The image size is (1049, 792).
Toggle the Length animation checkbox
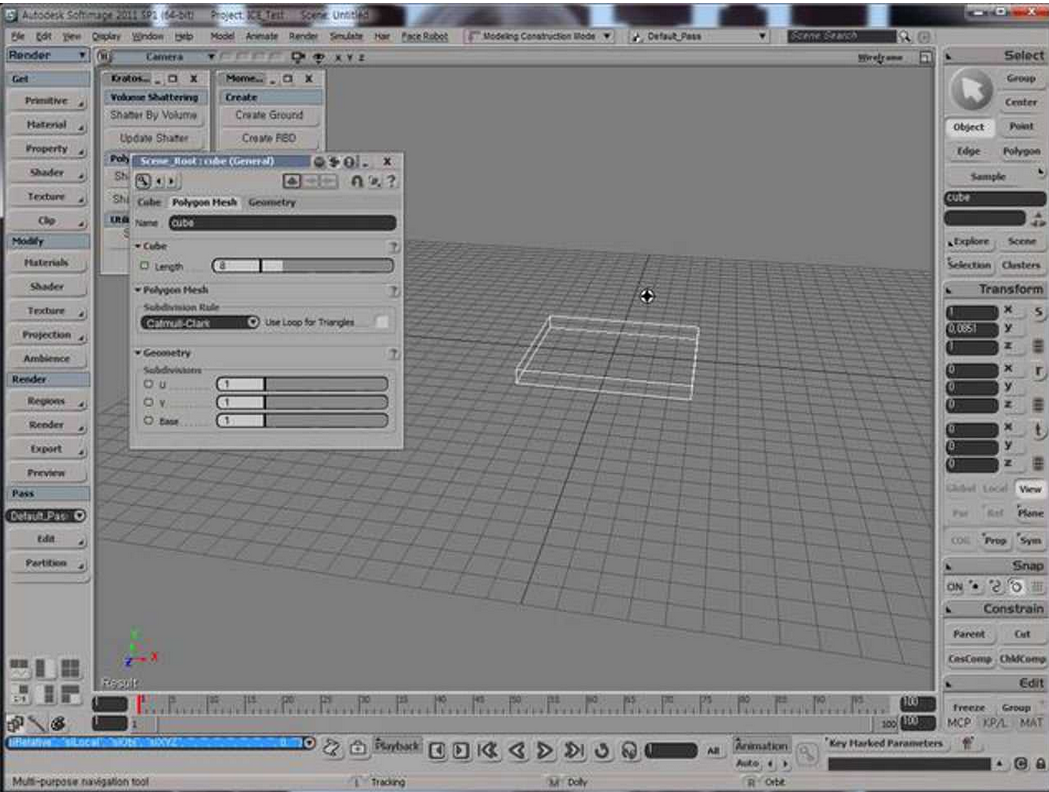tap(145, 266)
